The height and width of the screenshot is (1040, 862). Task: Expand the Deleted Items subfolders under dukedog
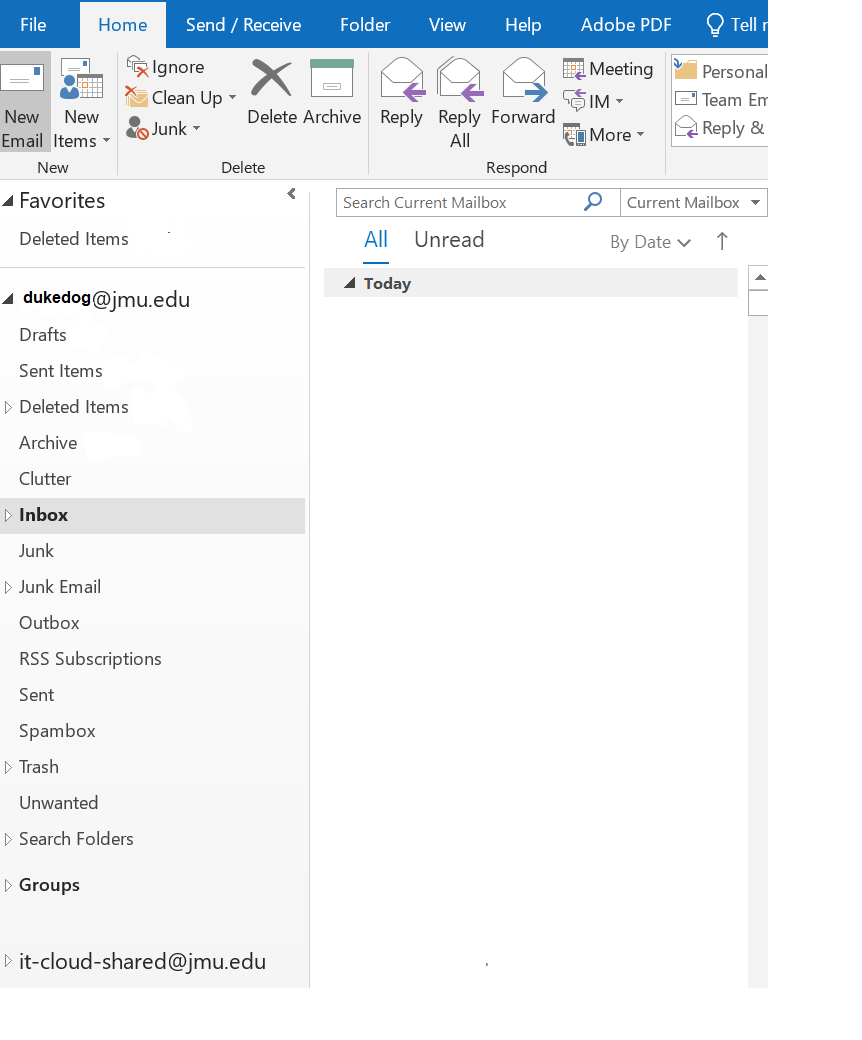(x=8, y=407)
